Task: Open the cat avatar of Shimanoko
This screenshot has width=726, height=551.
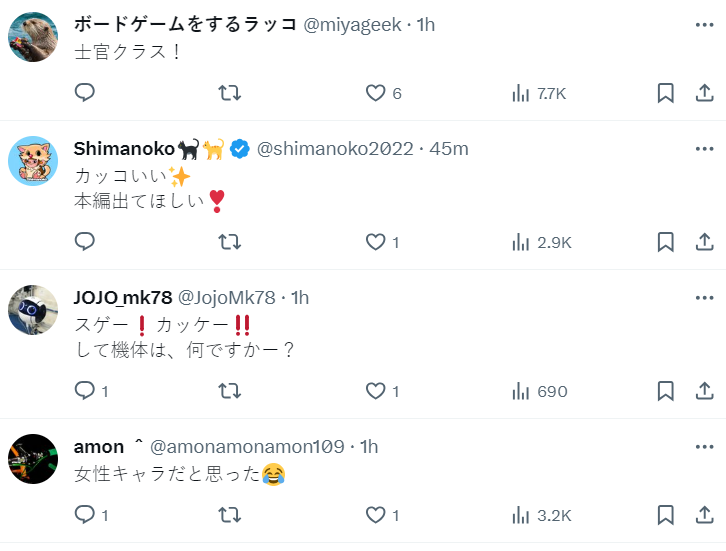Action: click(x=33, y=161)
